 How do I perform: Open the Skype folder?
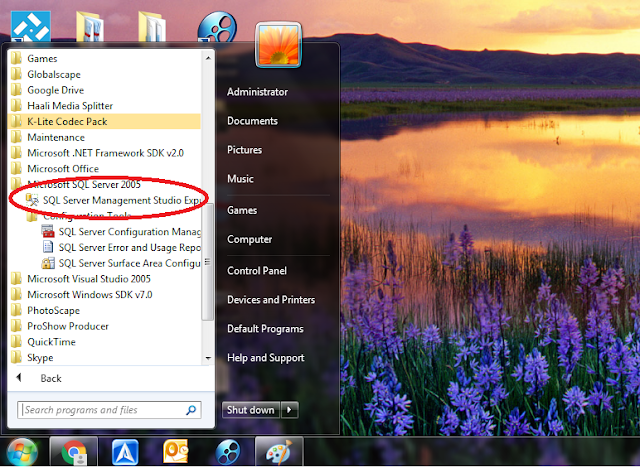104,358
